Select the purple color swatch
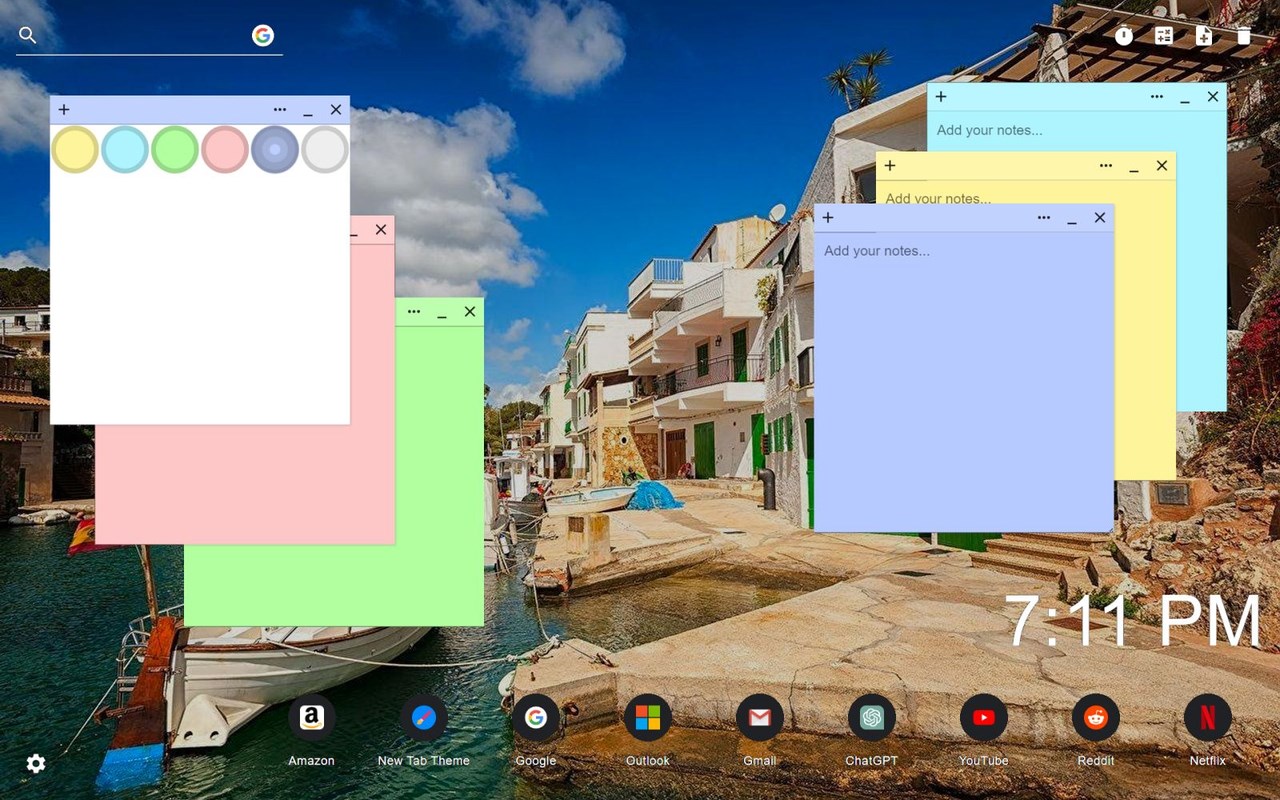This screenshot has height=800, width=1280. (275, 149)
